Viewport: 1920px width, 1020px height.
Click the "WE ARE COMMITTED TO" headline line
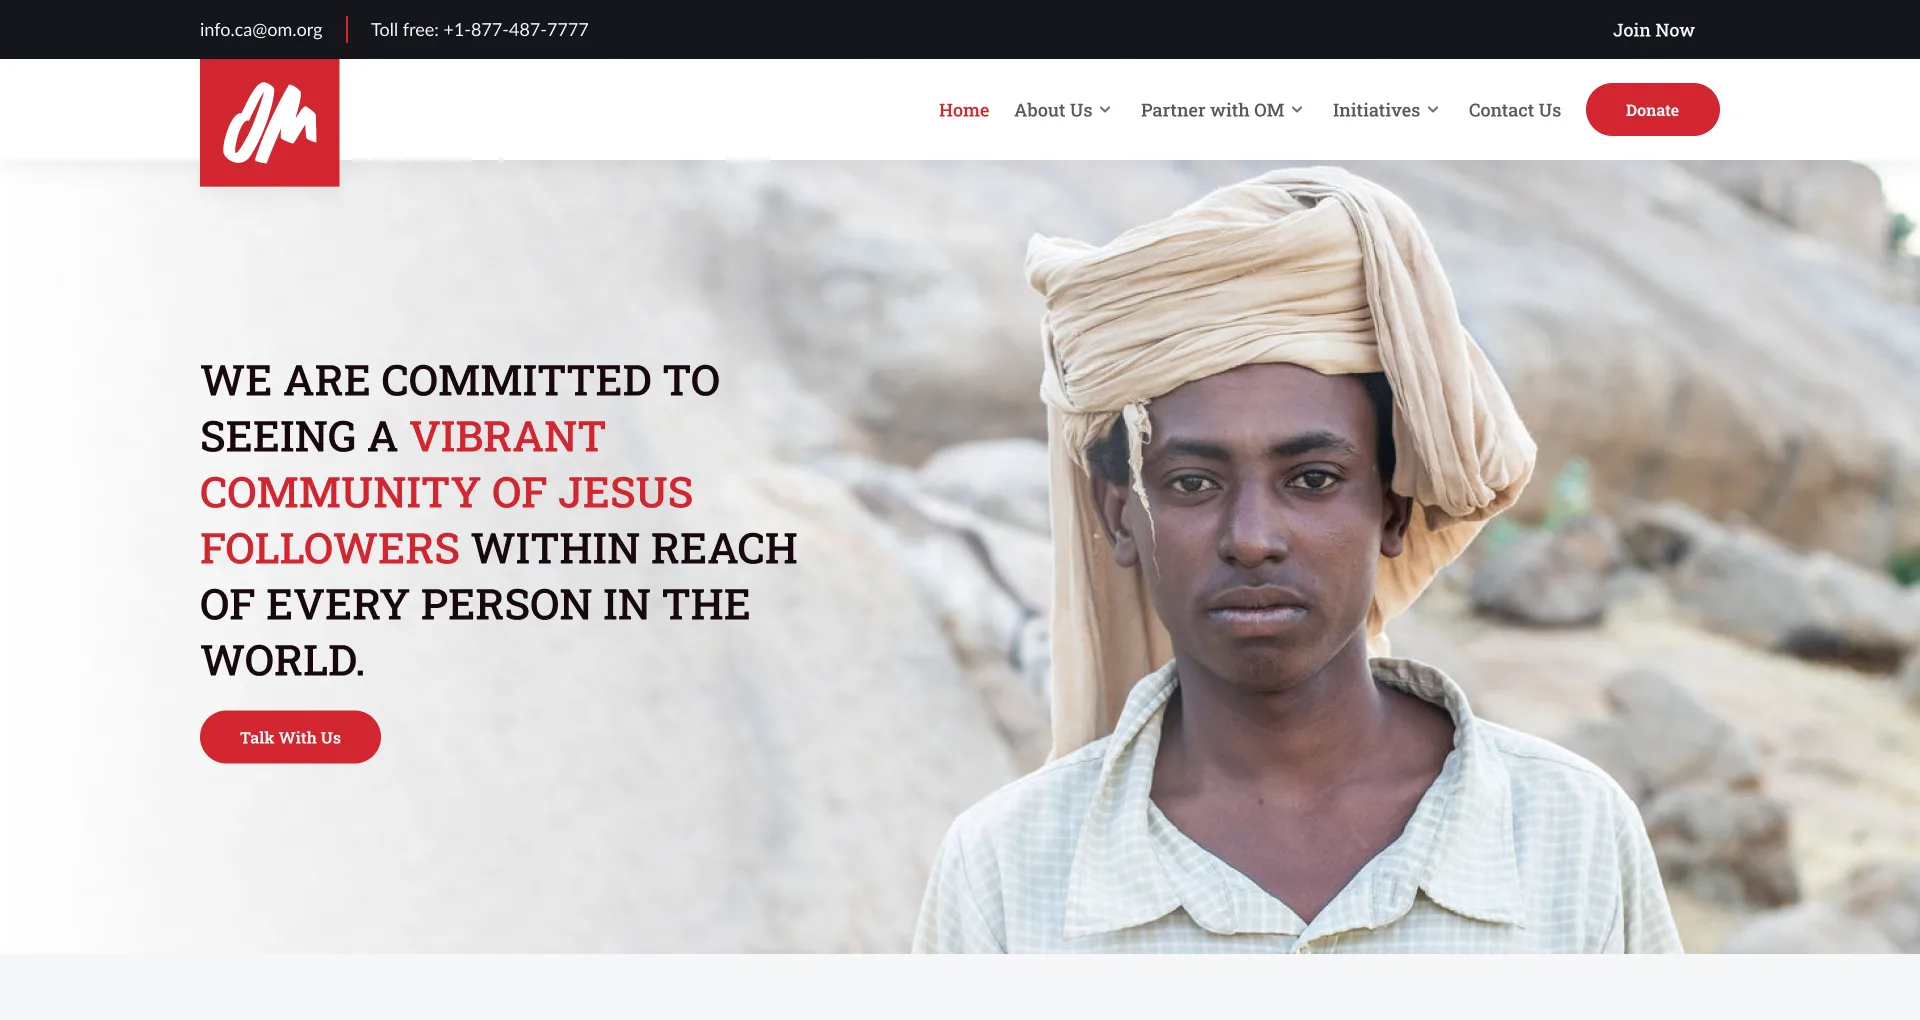click(460, 381)
